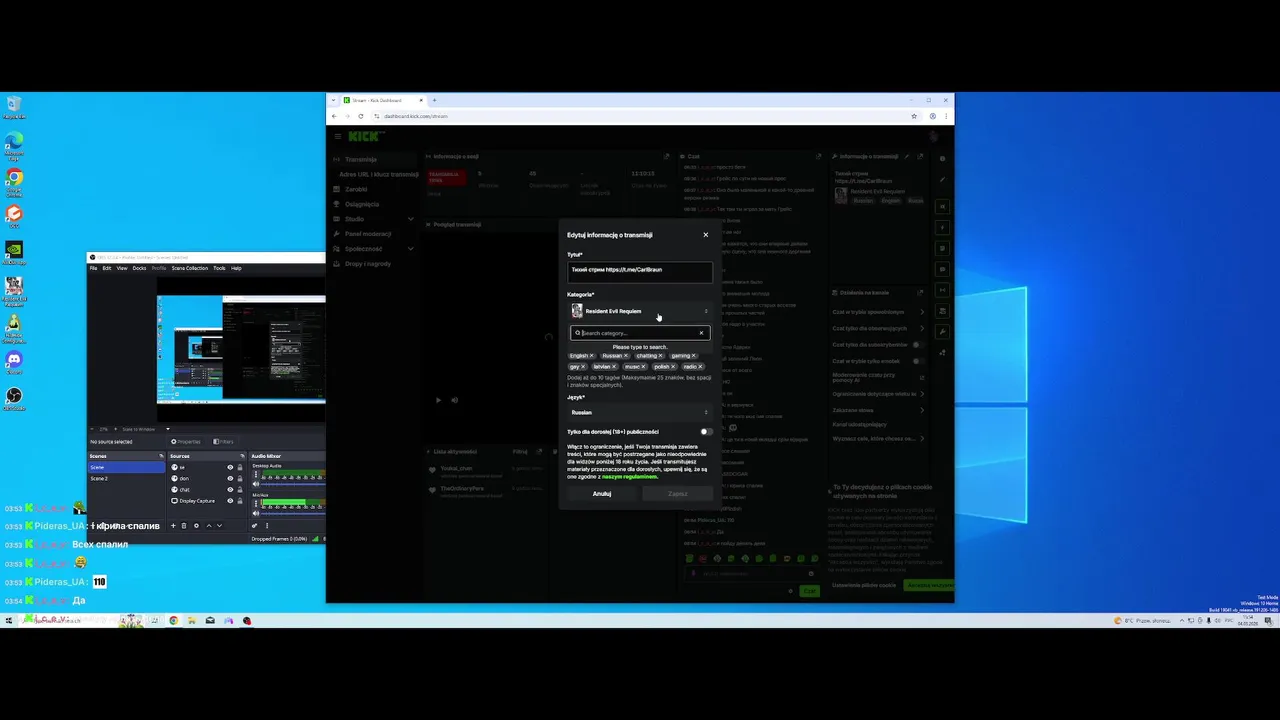The height and width of the screenshot is (720, 1280).
Task: Click the browser address bar
Action: point(640,116)
